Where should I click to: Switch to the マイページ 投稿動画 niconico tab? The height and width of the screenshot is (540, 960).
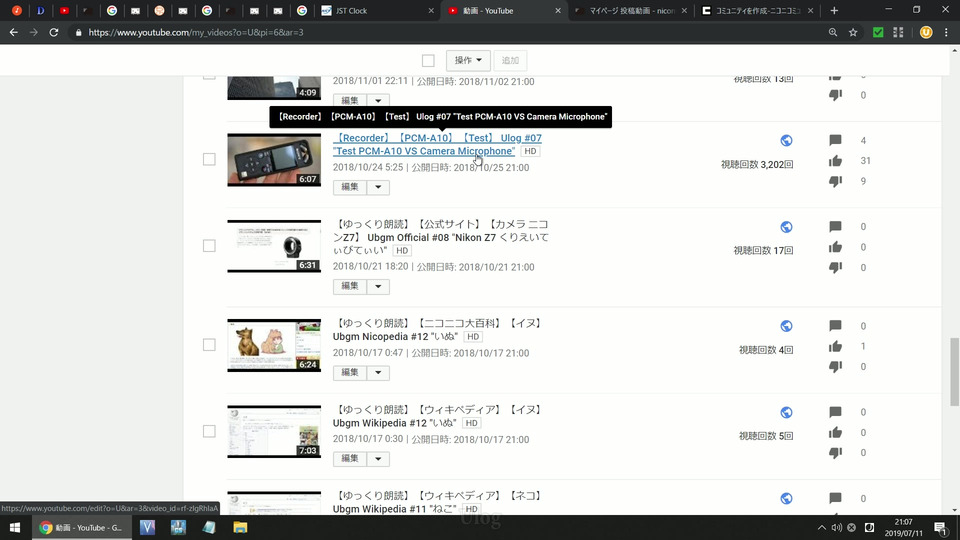coord(631,10)
